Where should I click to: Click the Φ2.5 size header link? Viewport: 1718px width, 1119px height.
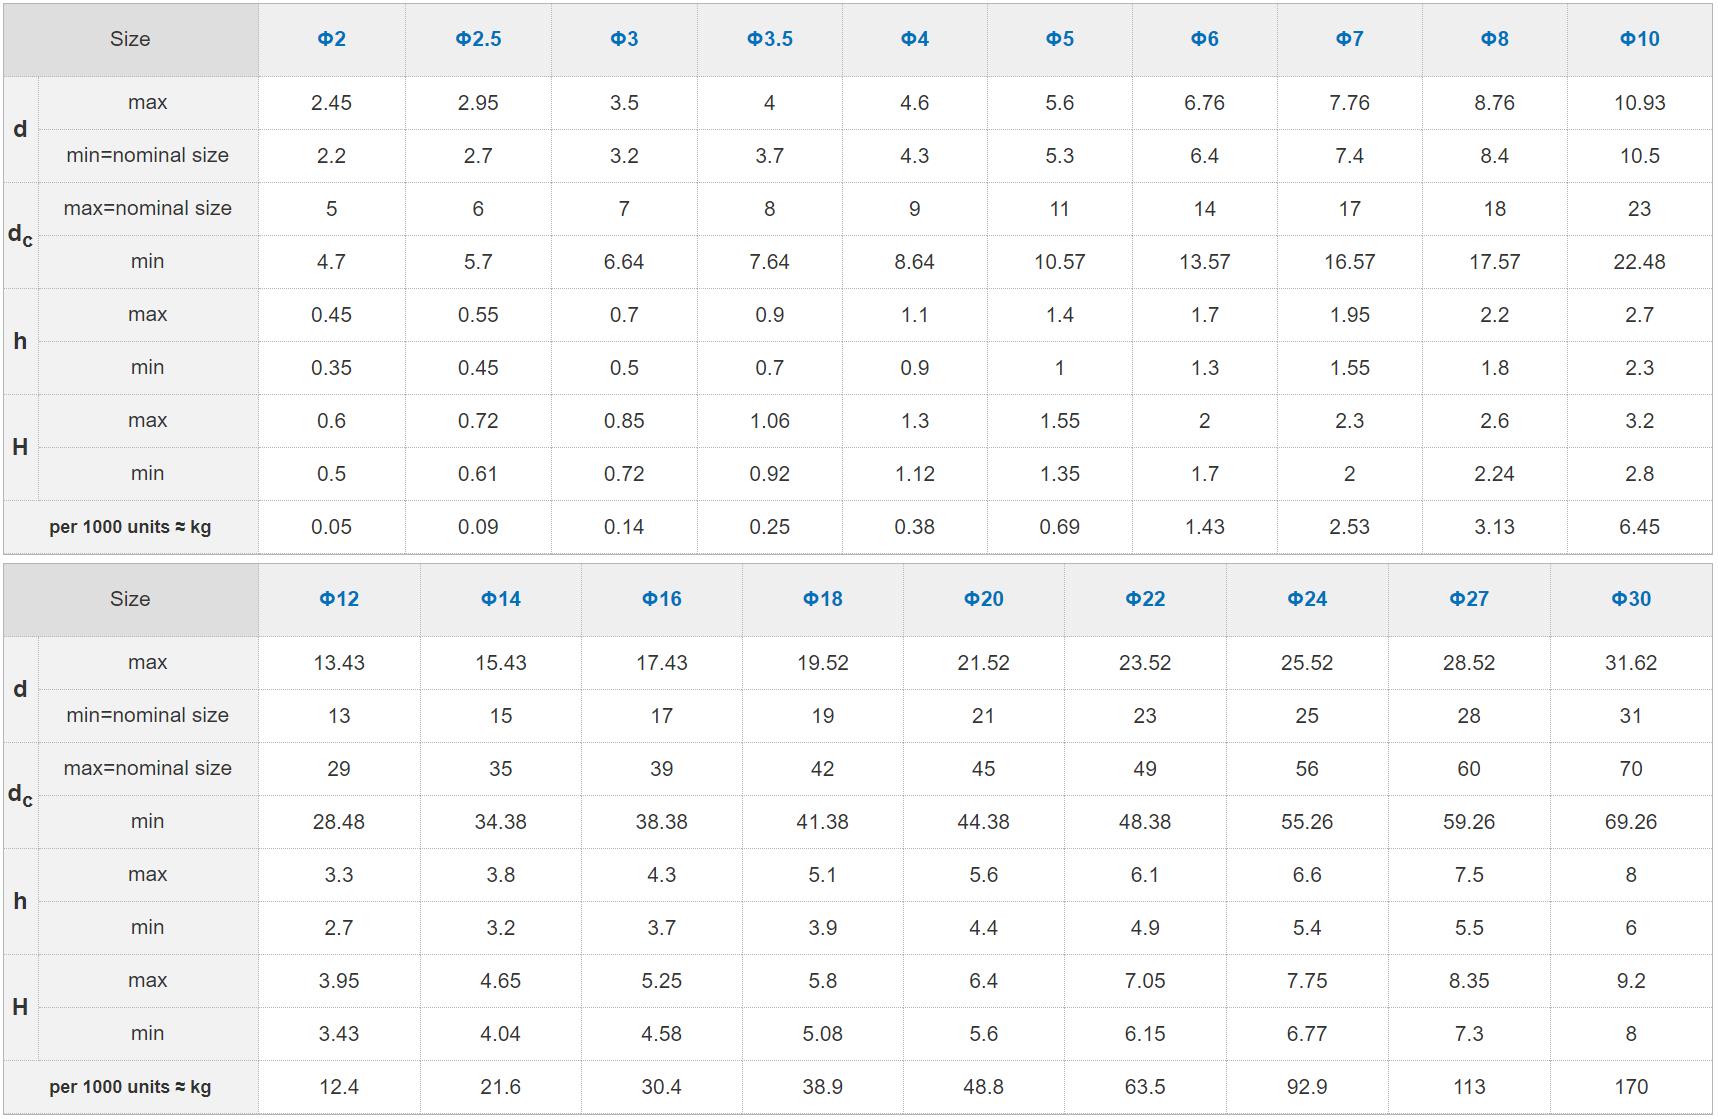(478, 39)
